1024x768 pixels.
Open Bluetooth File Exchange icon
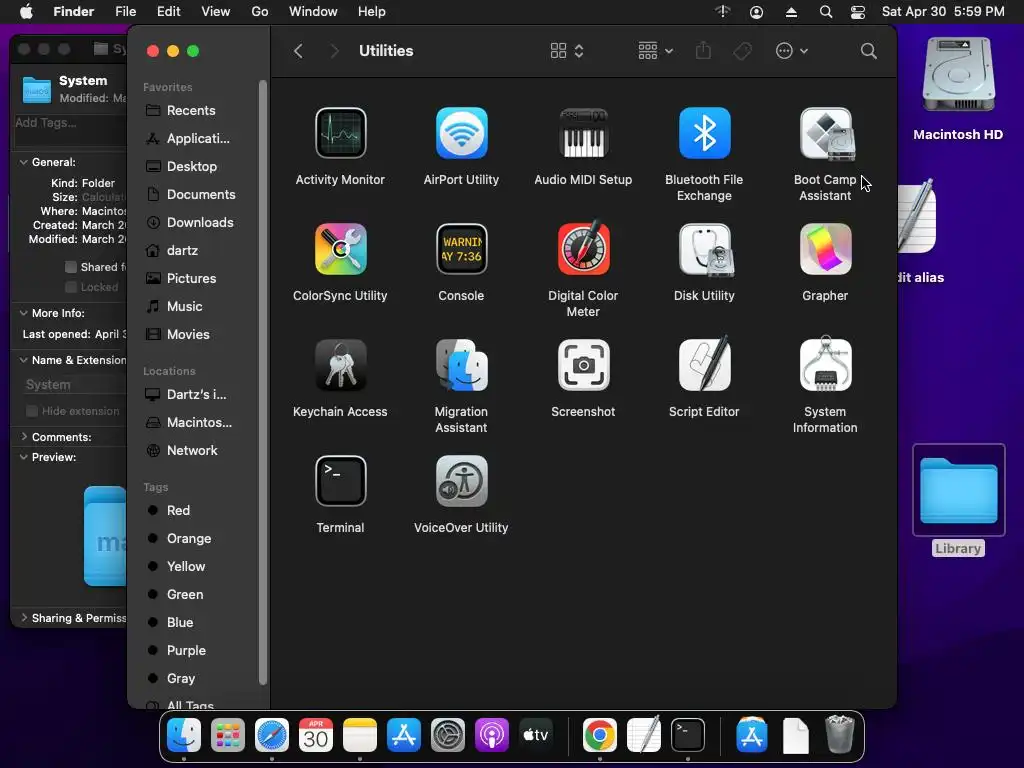[x=704, y=133]
